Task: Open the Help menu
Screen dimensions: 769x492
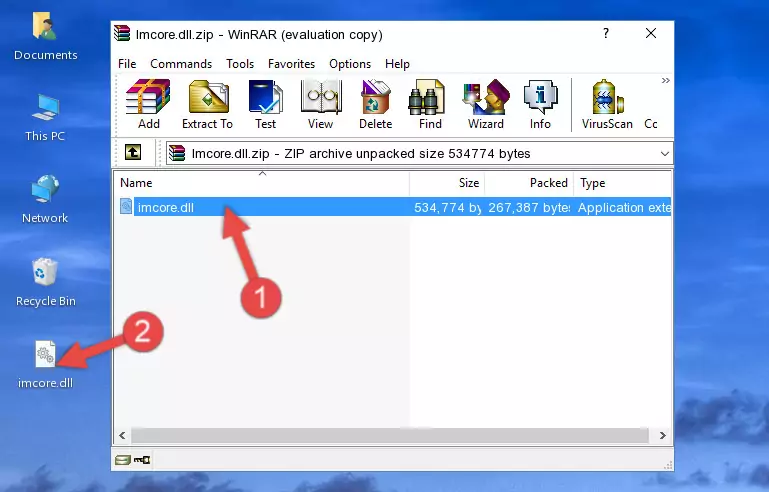Action: (397, 64)
